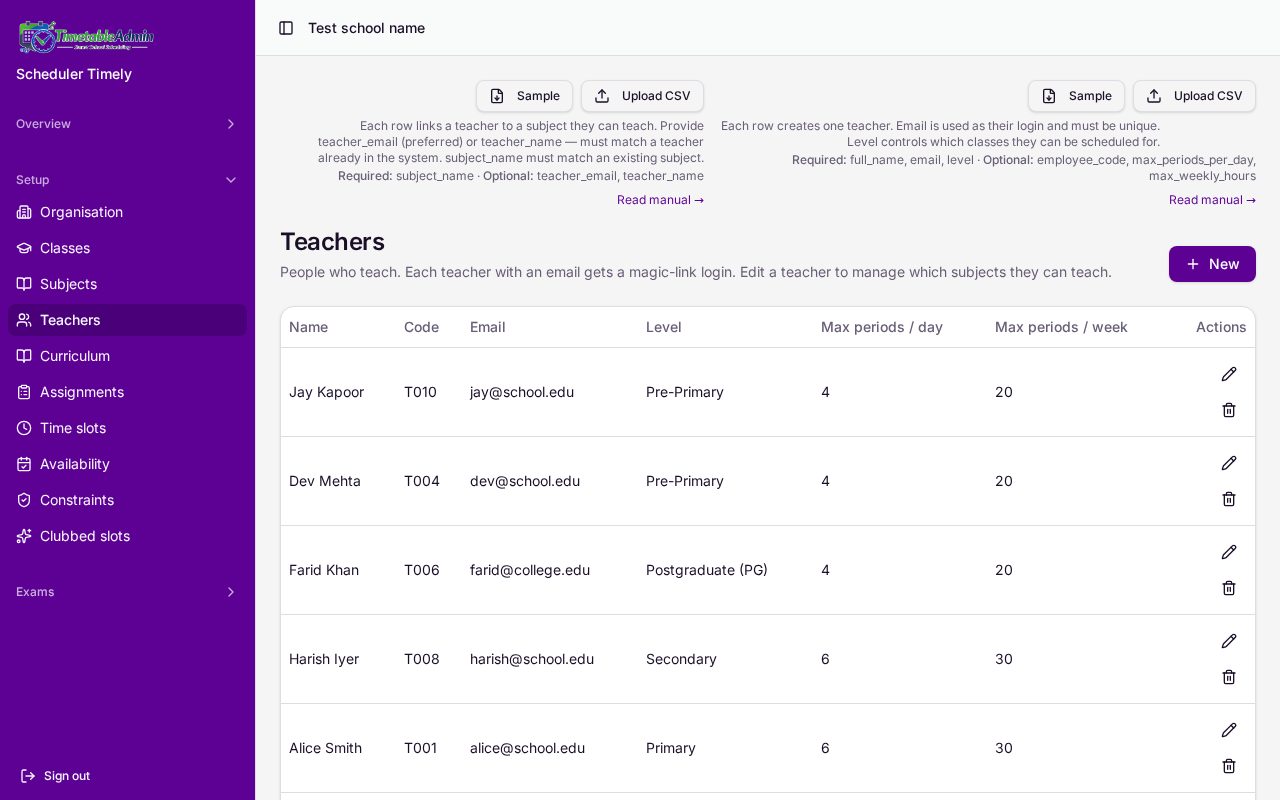1280x800 pixels.
Task: Open Availability page
Action: 127,464
